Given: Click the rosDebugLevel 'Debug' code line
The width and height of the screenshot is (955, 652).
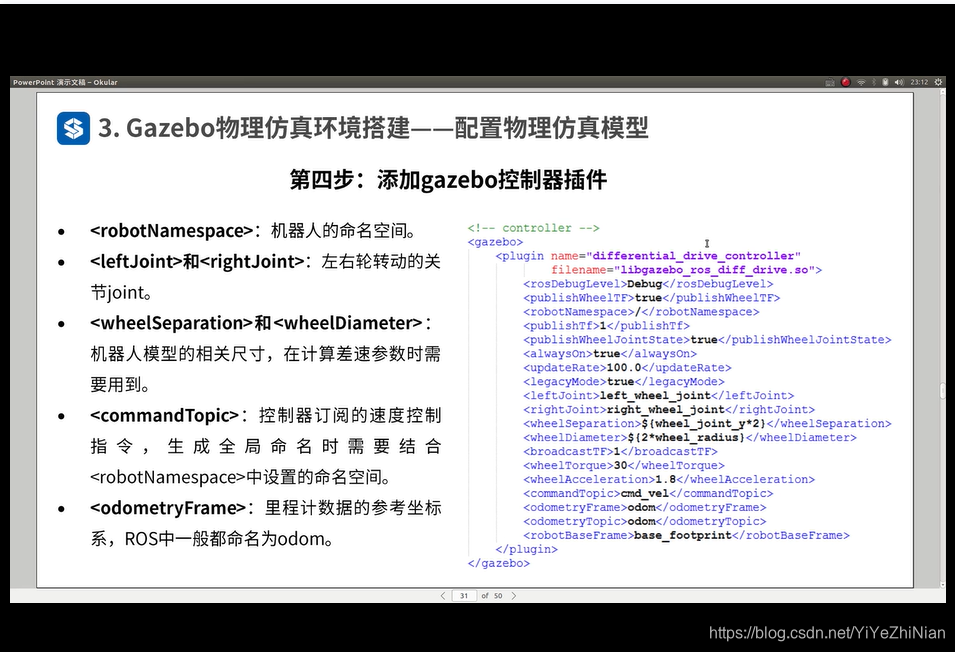Looking at the screenshot, I should click(x=648, y=284).
